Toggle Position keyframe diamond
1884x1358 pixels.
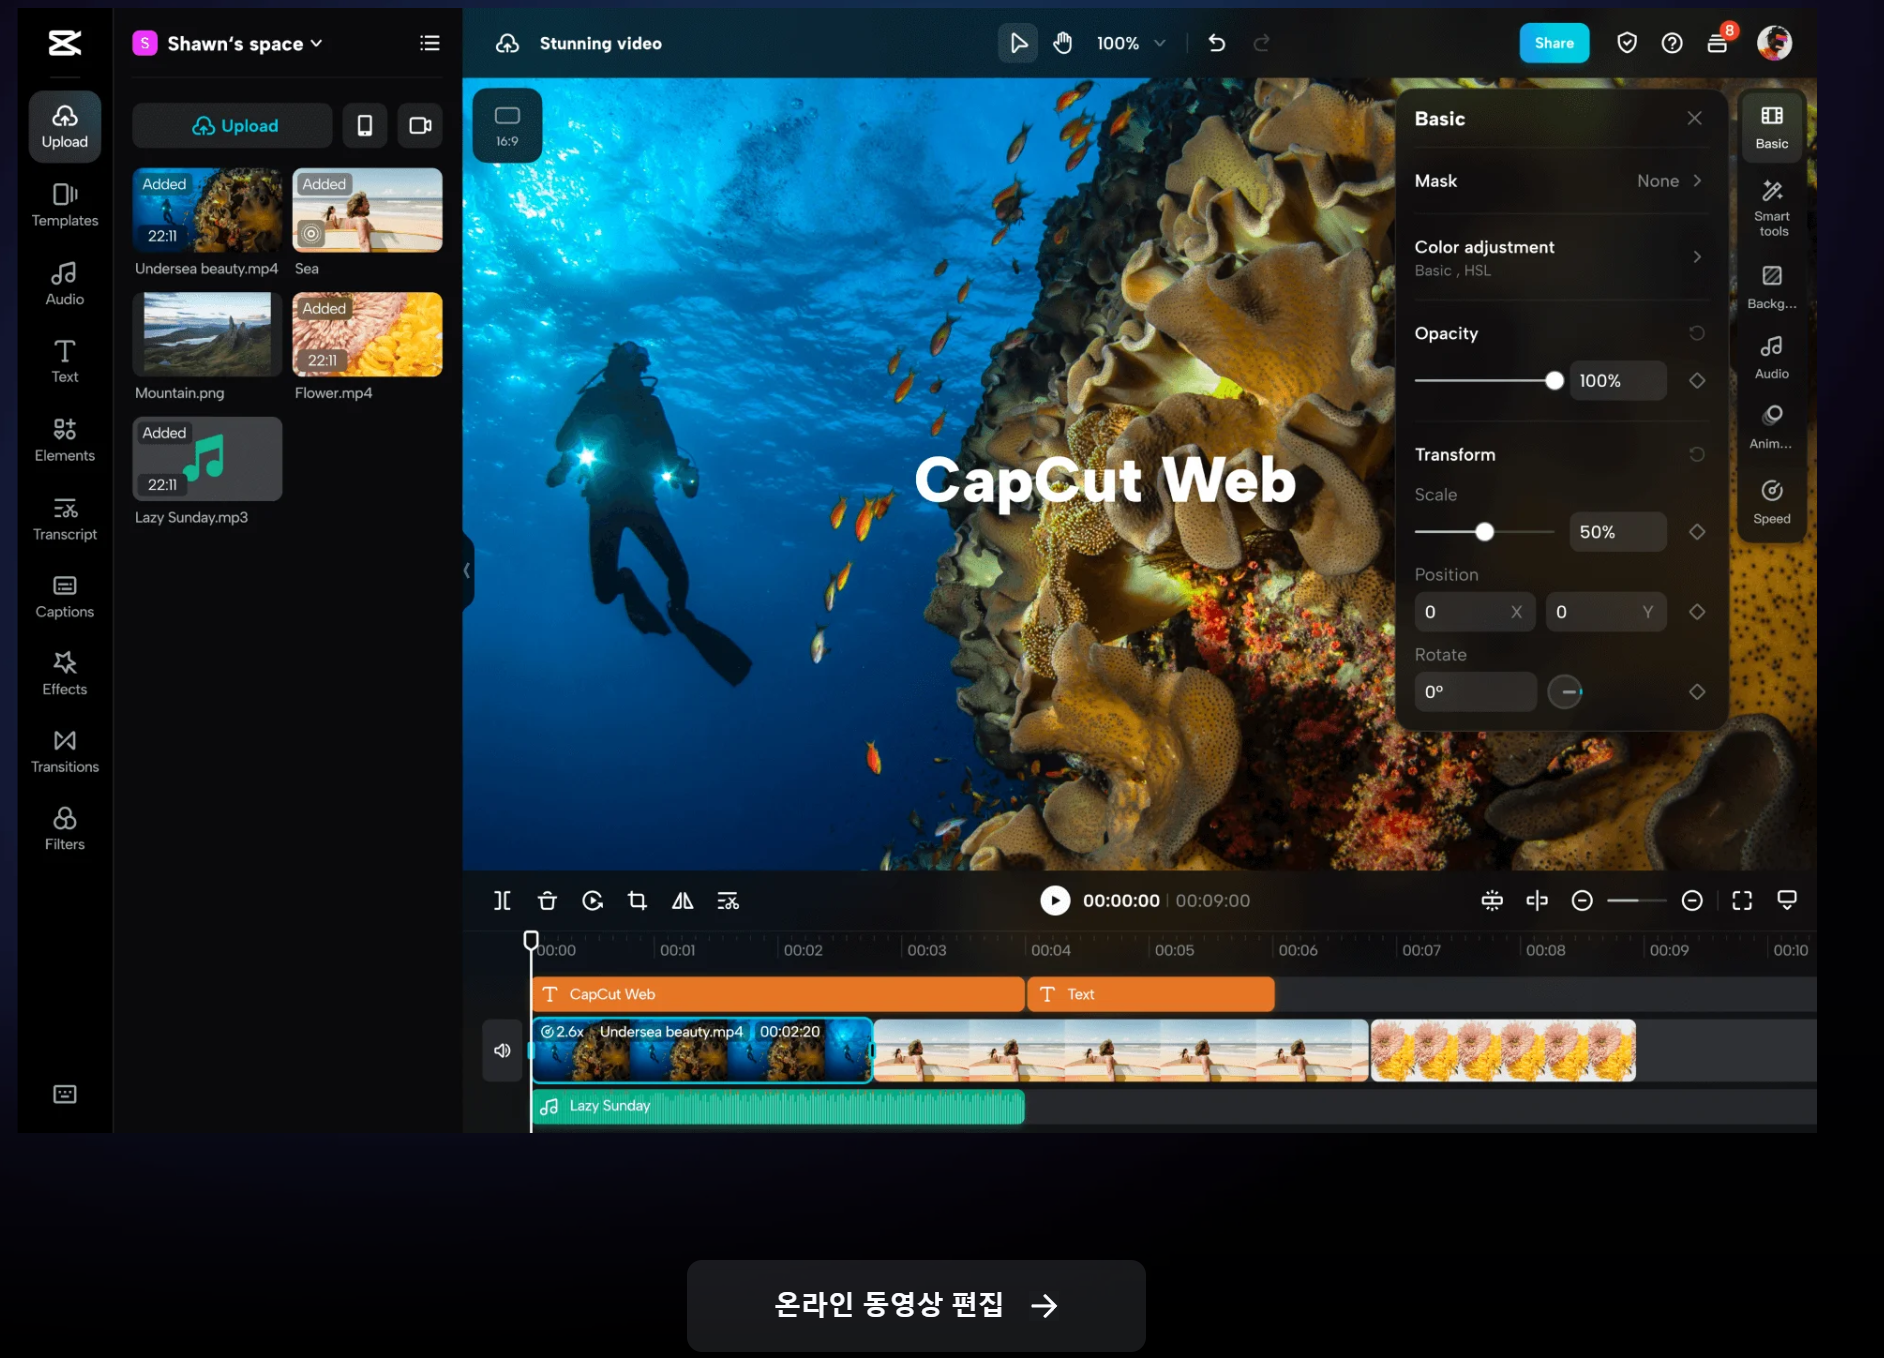[1697, 612]
